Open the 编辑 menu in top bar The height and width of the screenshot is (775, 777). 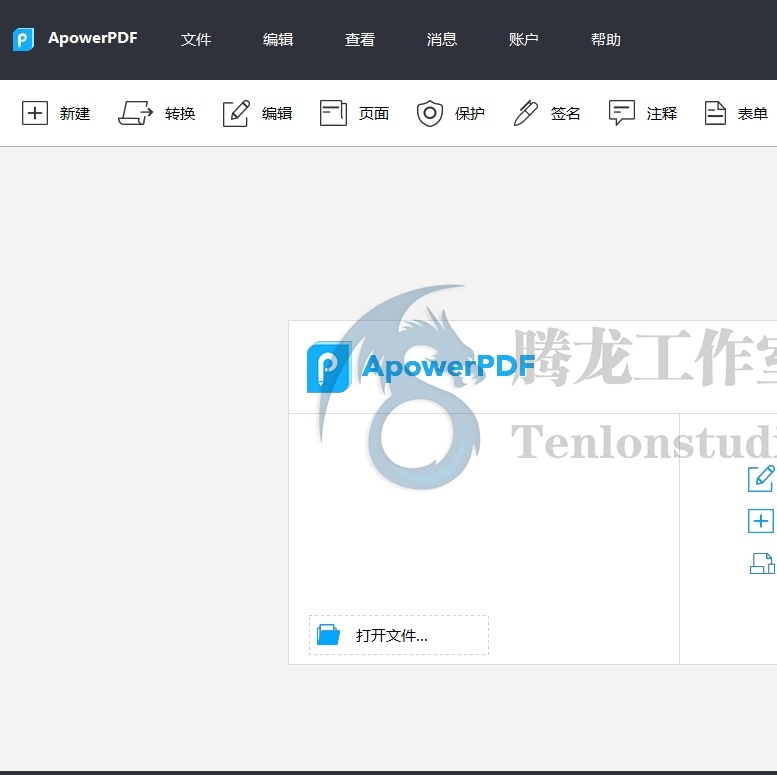[278, 39]
